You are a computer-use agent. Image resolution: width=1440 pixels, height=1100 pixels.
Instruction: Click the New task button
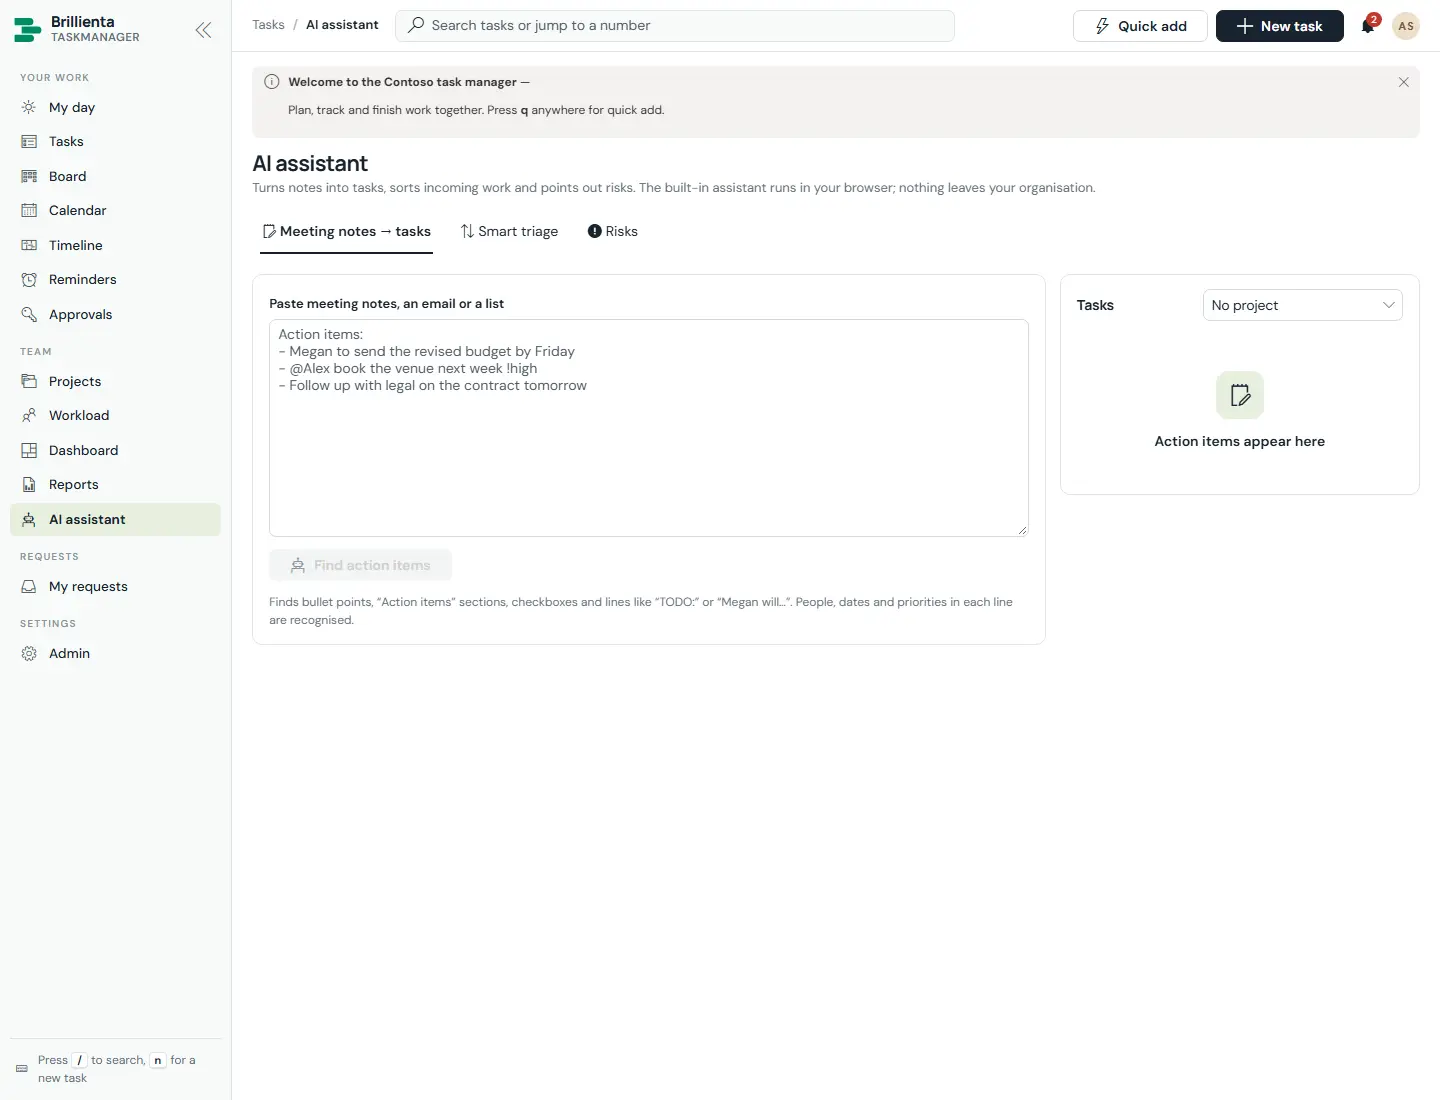pyautogui.click(x=1279, y=26)
